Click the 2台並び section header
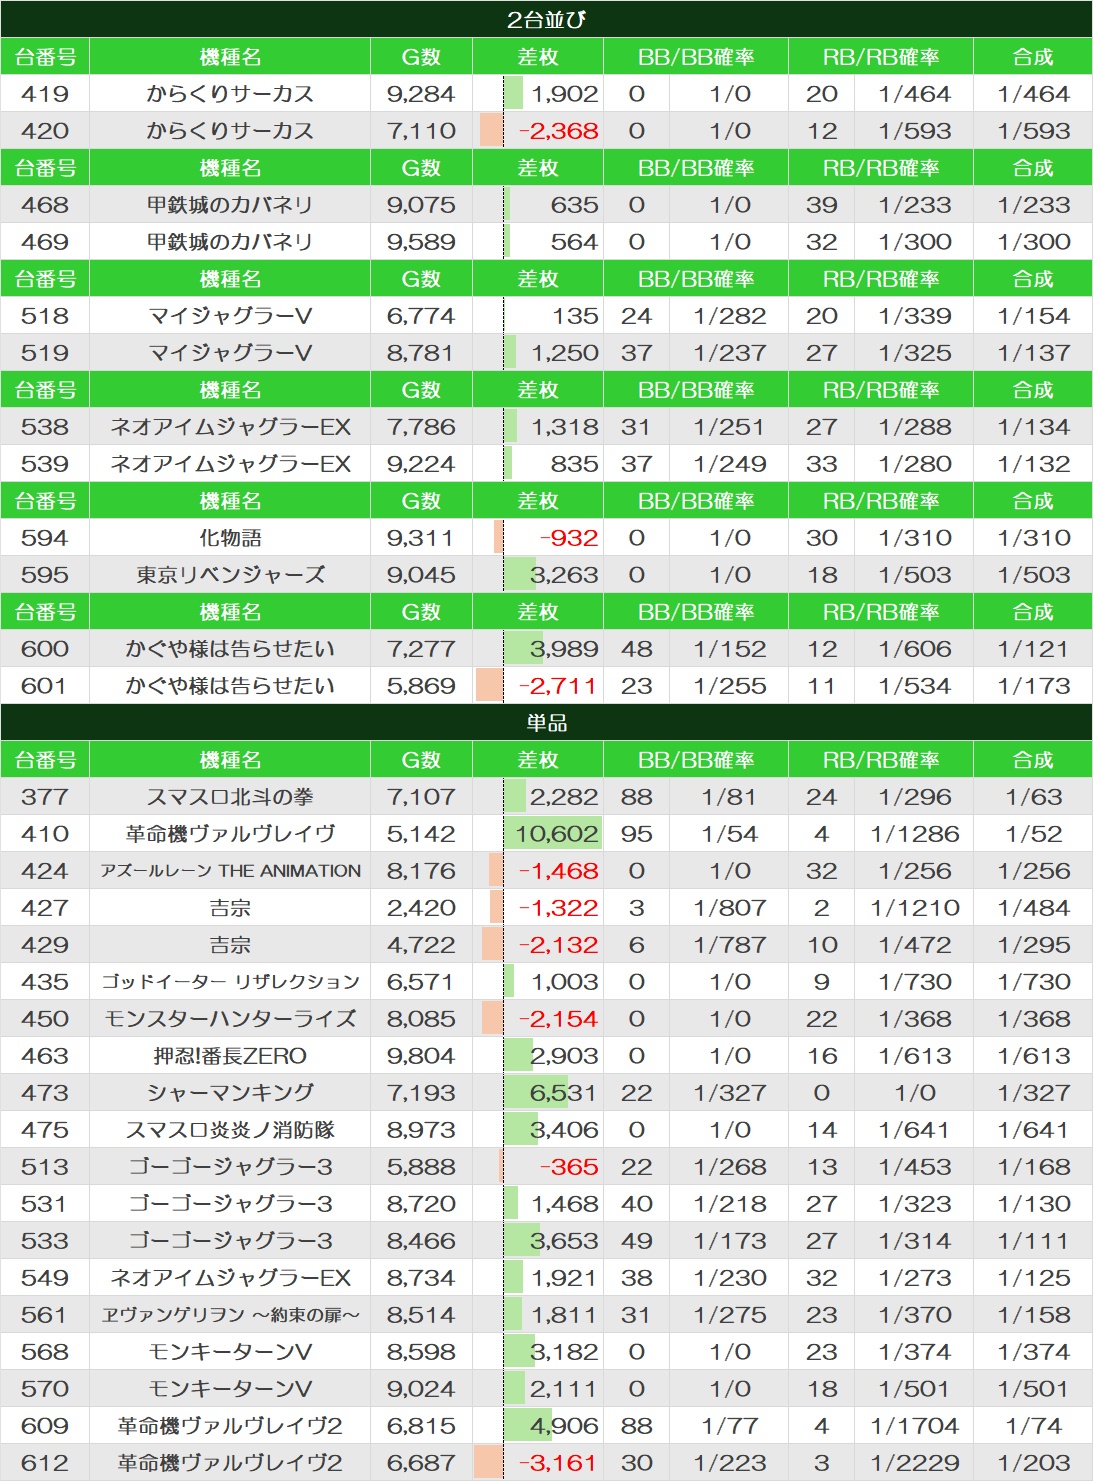 546,19
